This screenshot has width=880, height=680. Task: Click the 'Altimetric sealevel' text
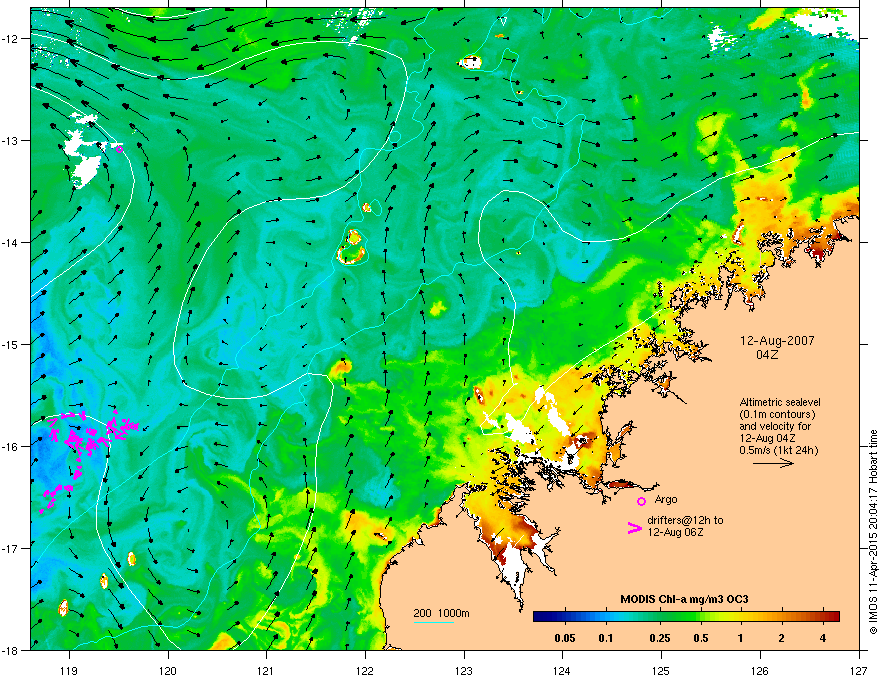(780, 402)
